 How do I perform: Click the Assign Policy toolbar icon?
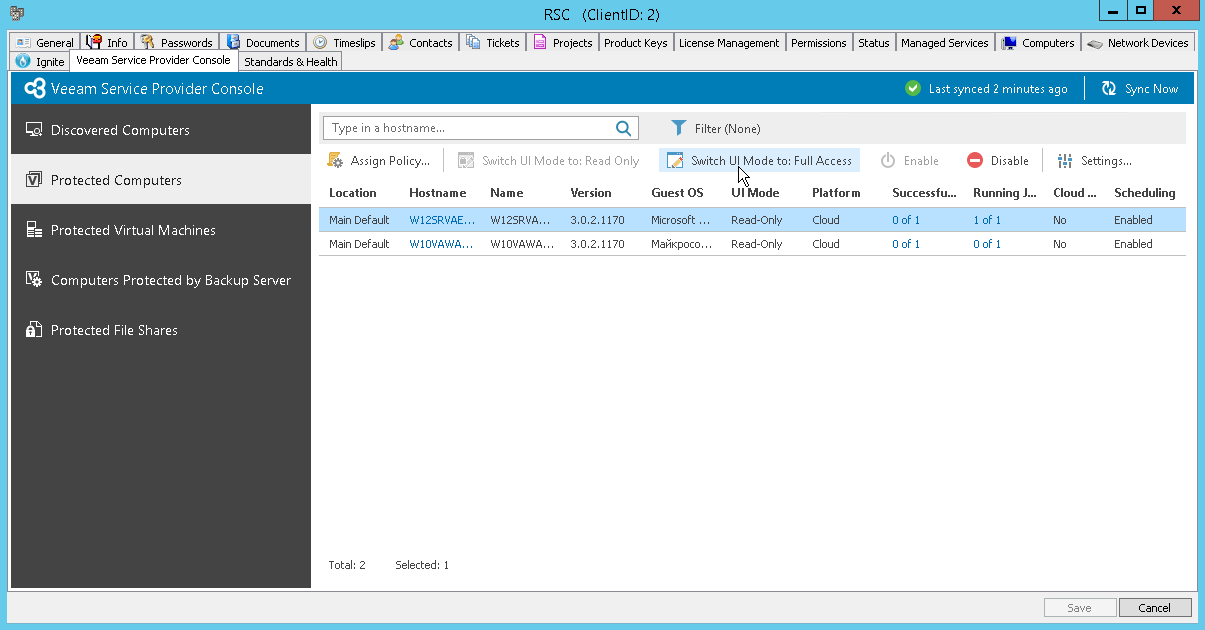tap(333, 160)
